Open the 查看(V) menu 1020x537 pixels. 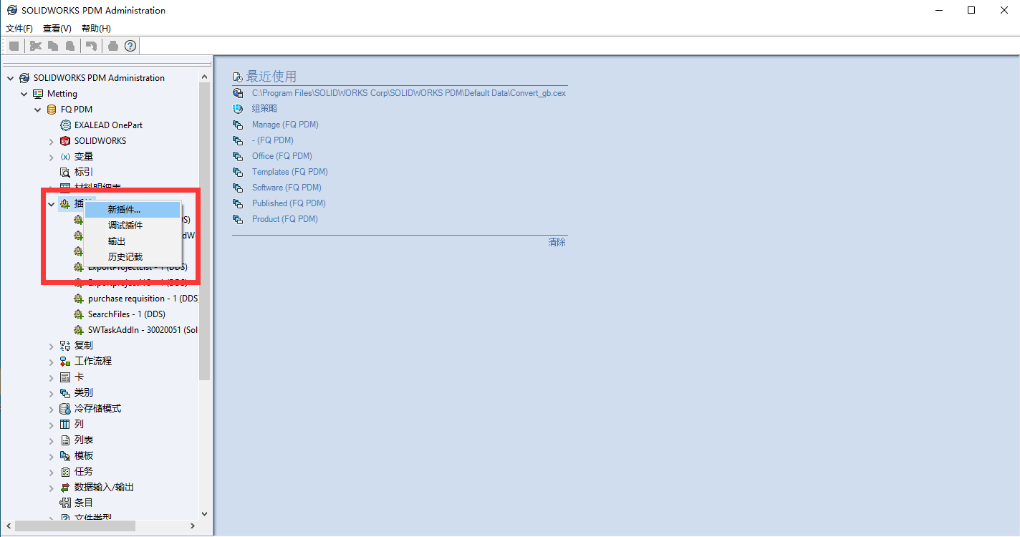pos(57,28)
